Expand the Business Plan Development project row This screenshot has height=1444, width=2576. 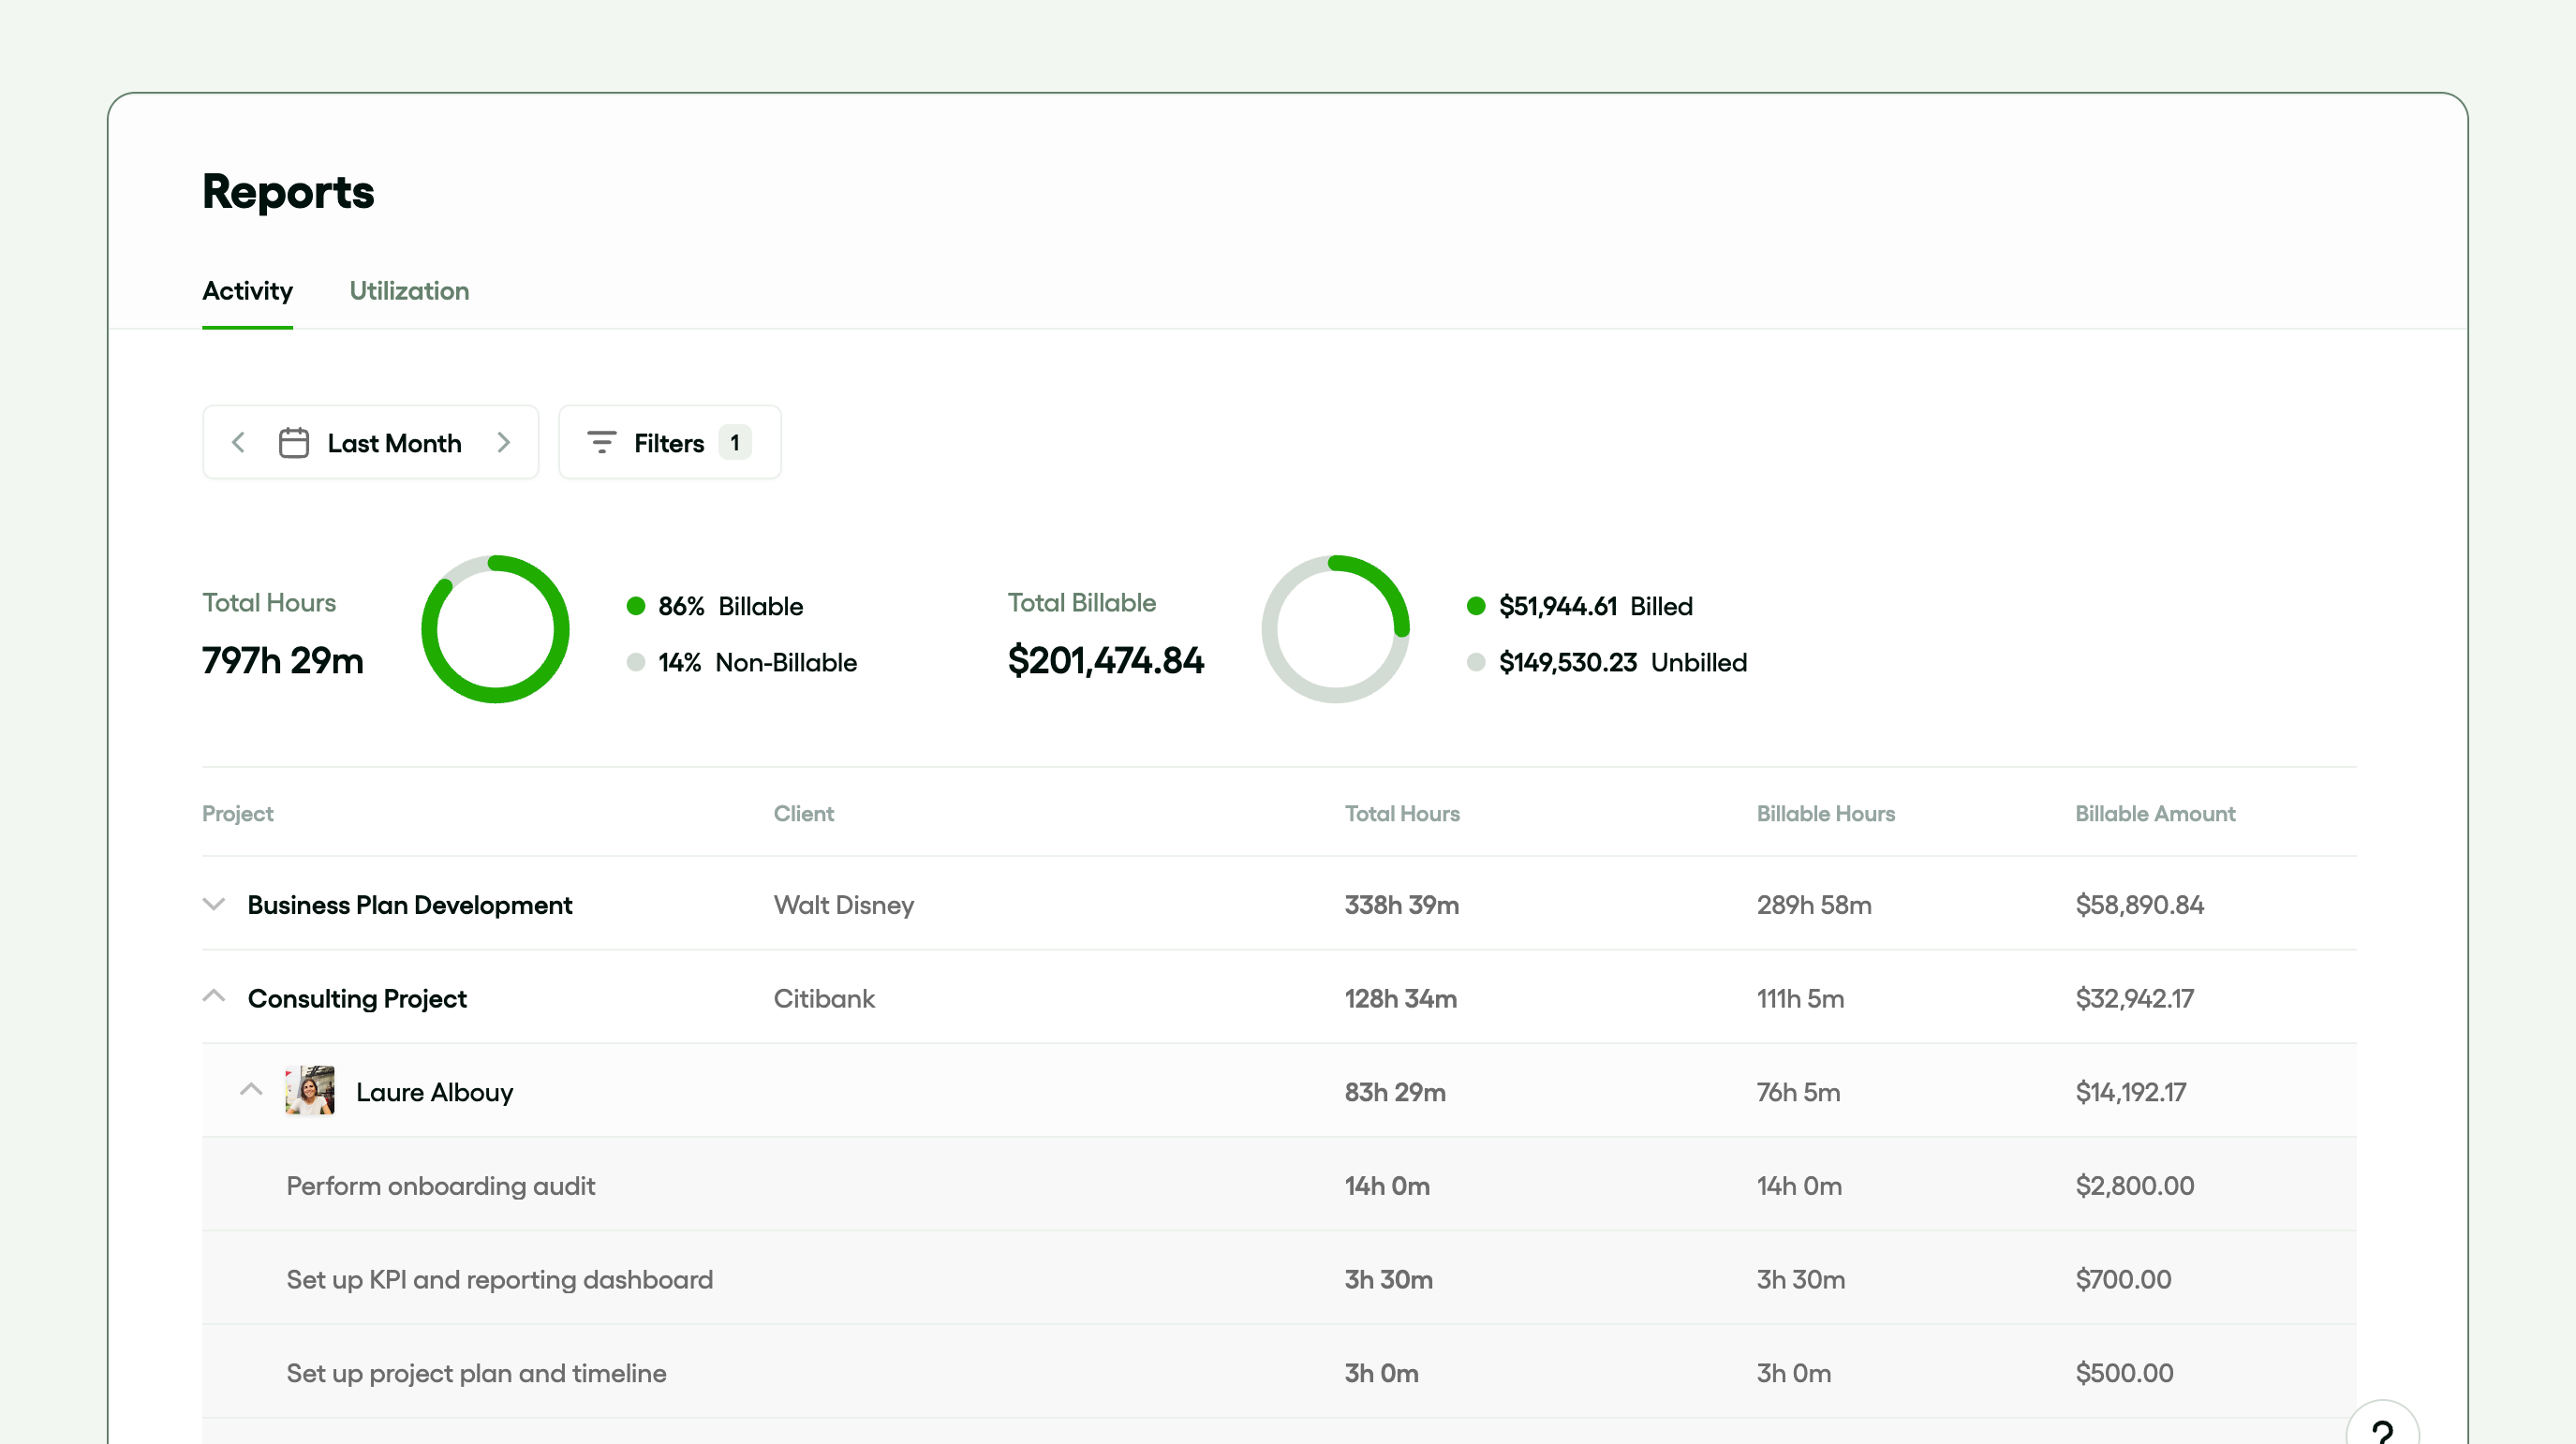click(x=214, y=904)
